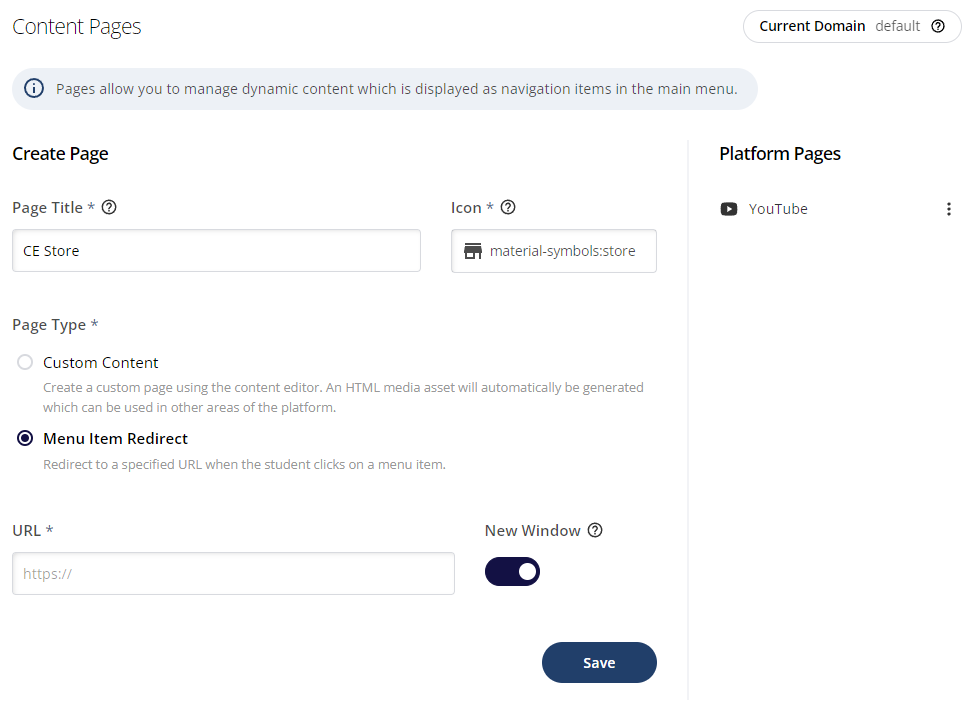Open the YouTube page options menu

click(x=948, y=209)
